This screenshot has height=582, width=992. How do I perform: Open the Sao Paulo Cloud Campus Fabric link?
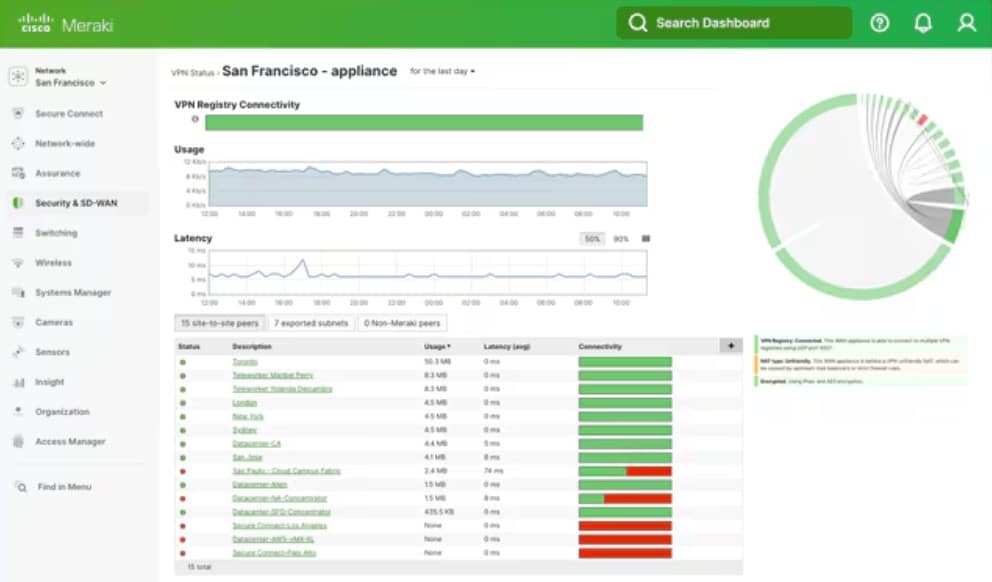click(286, 471)
